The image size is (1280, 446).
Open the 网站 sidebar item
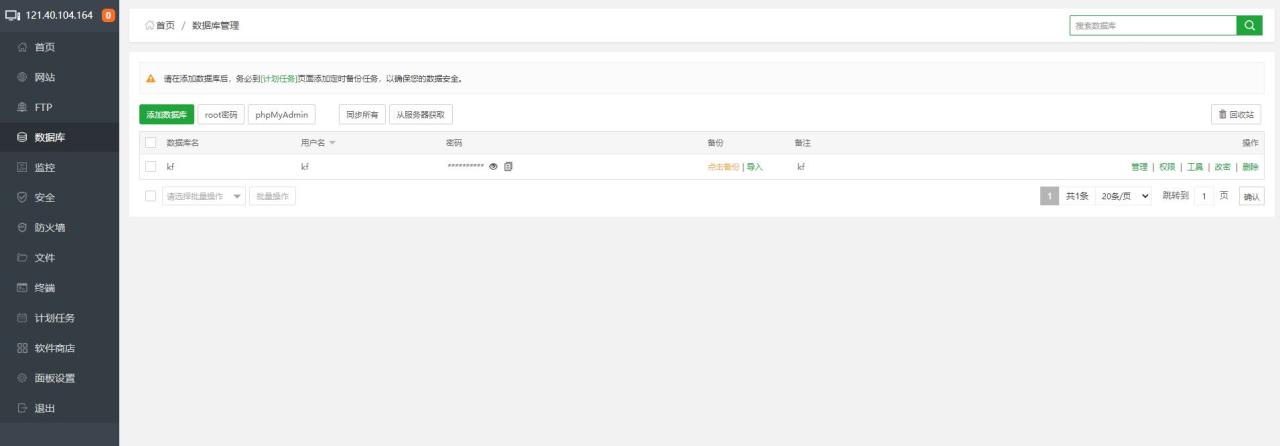click(59, 77)
